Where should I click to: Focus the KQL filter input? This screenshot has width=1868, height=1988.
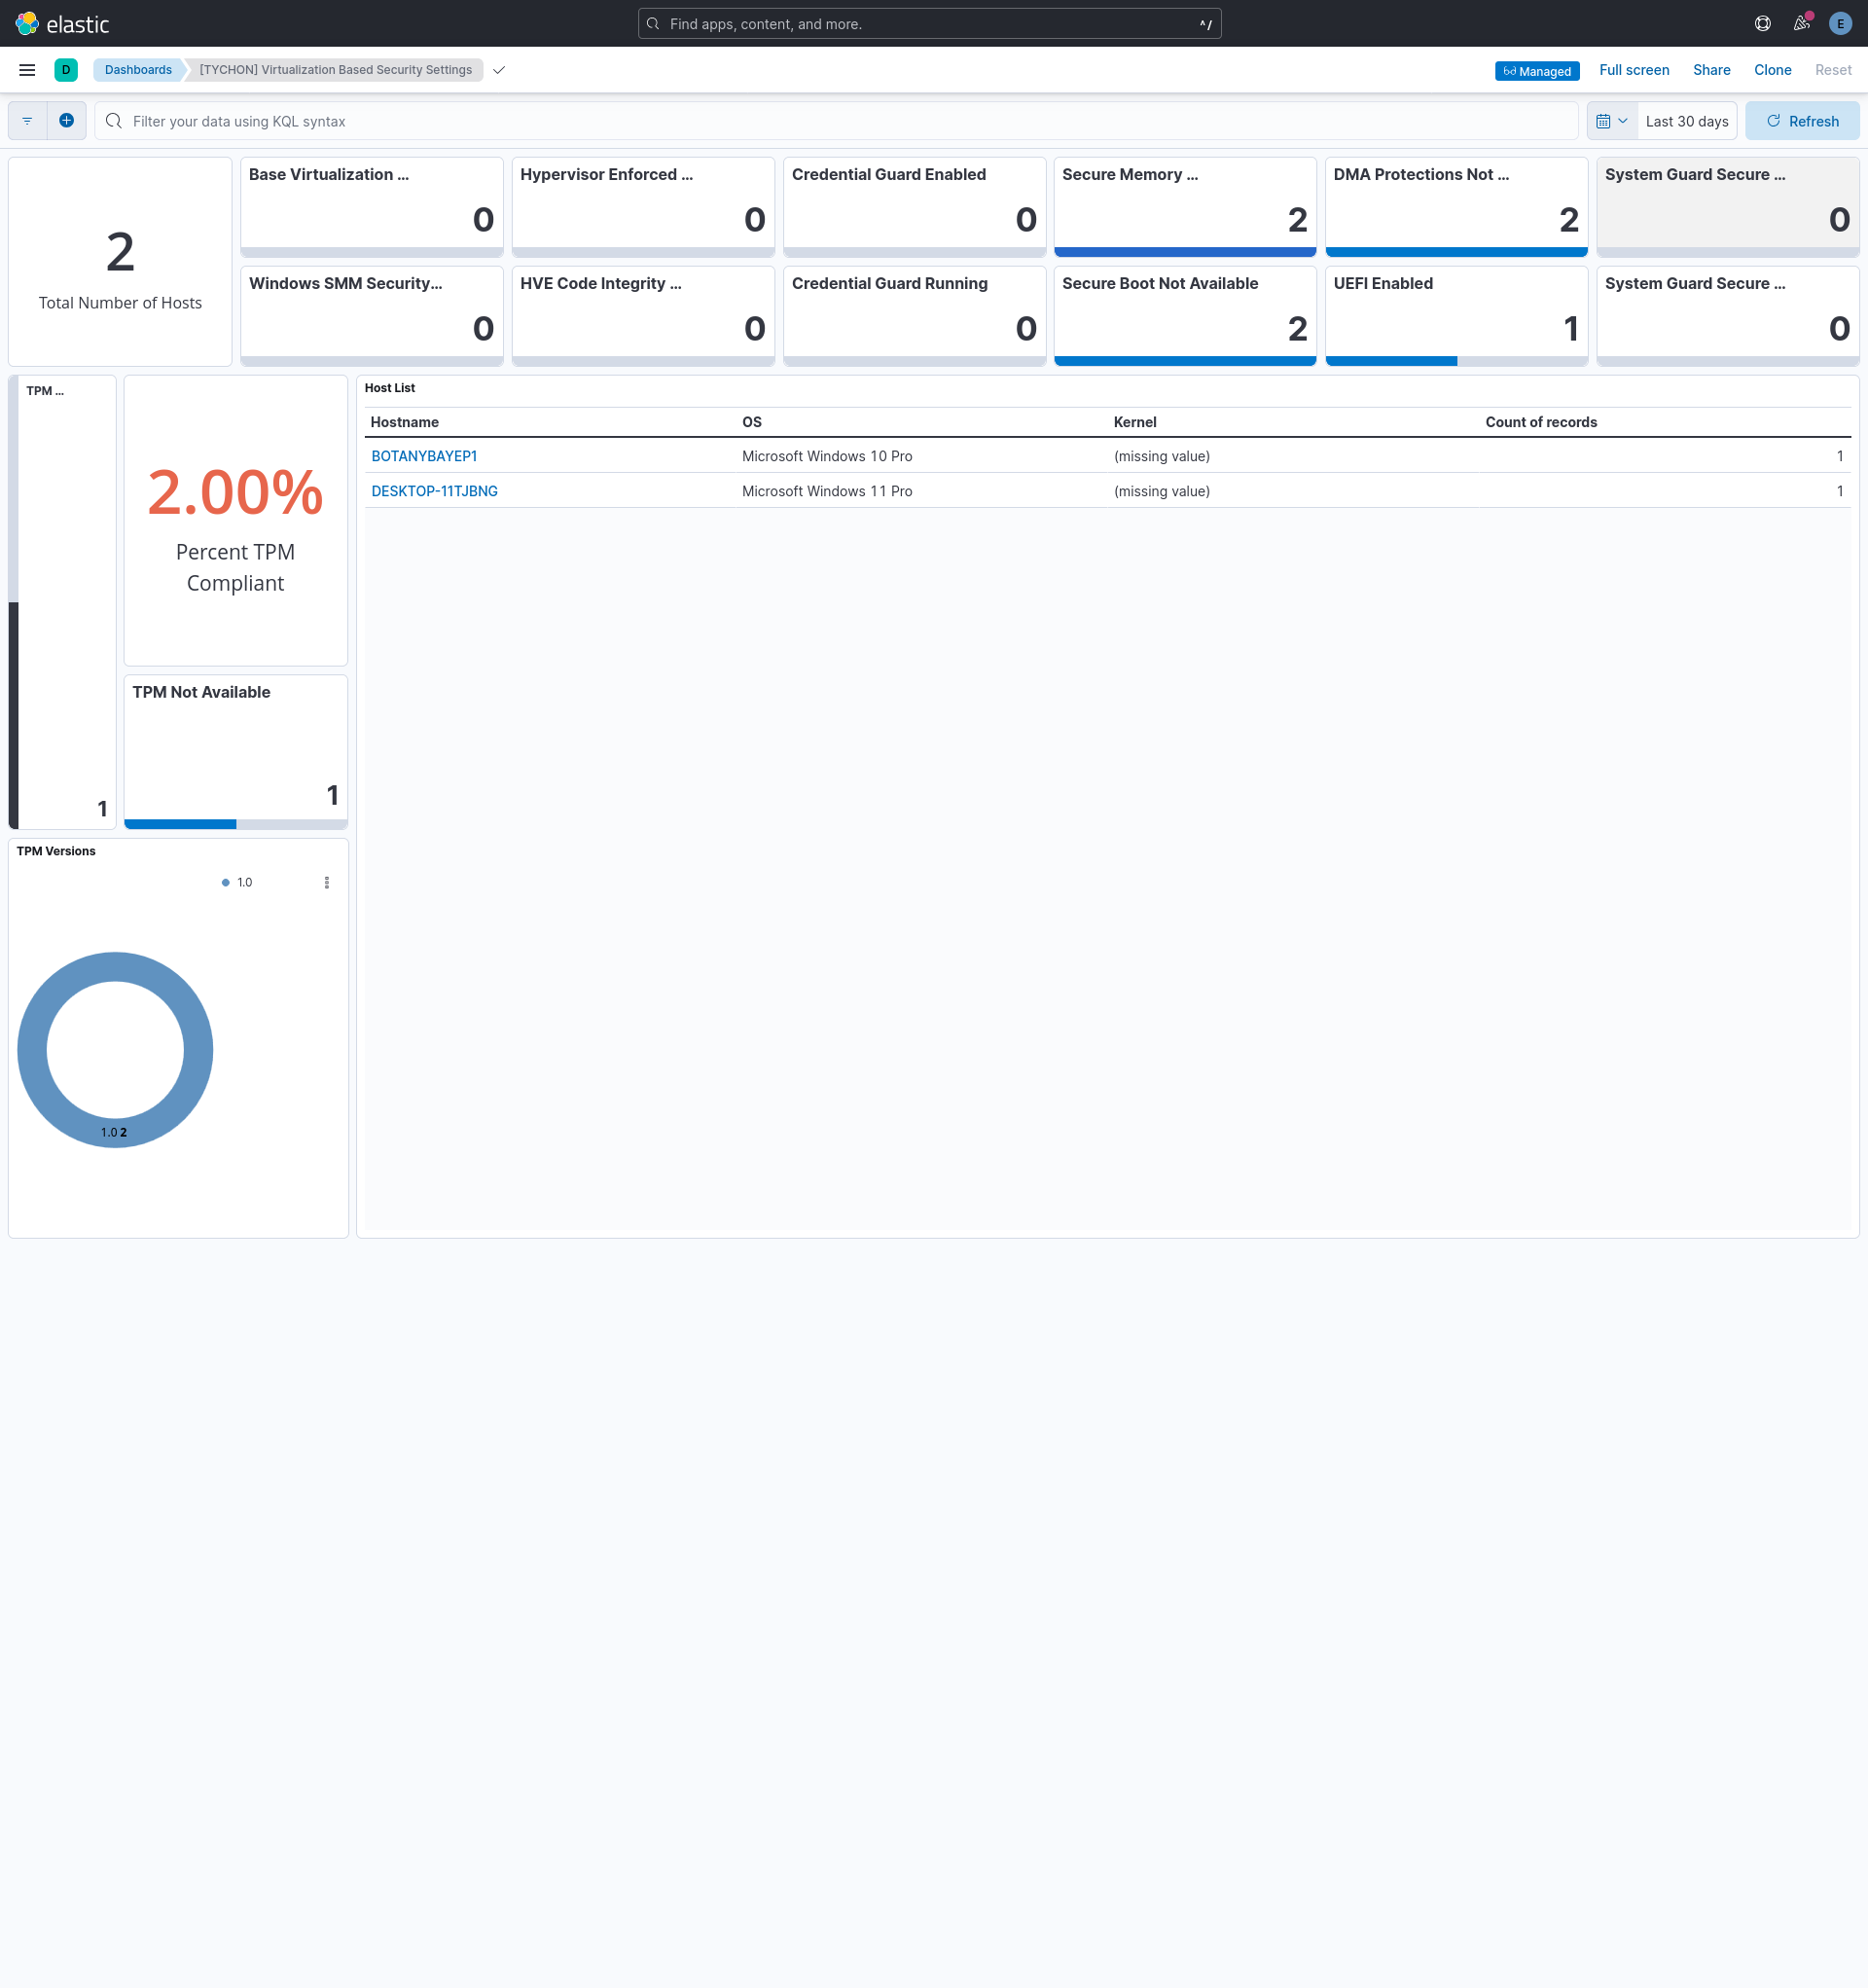coord(836,121)
